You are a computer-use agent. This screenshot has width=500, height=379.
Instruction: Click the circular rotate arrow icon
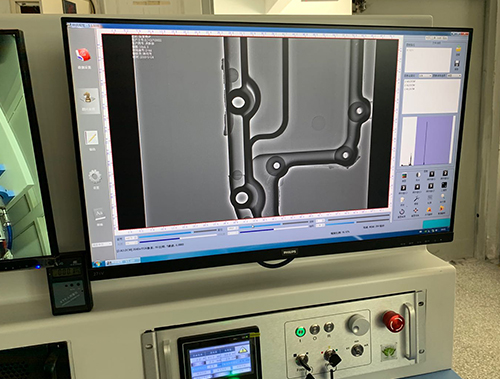402,211
